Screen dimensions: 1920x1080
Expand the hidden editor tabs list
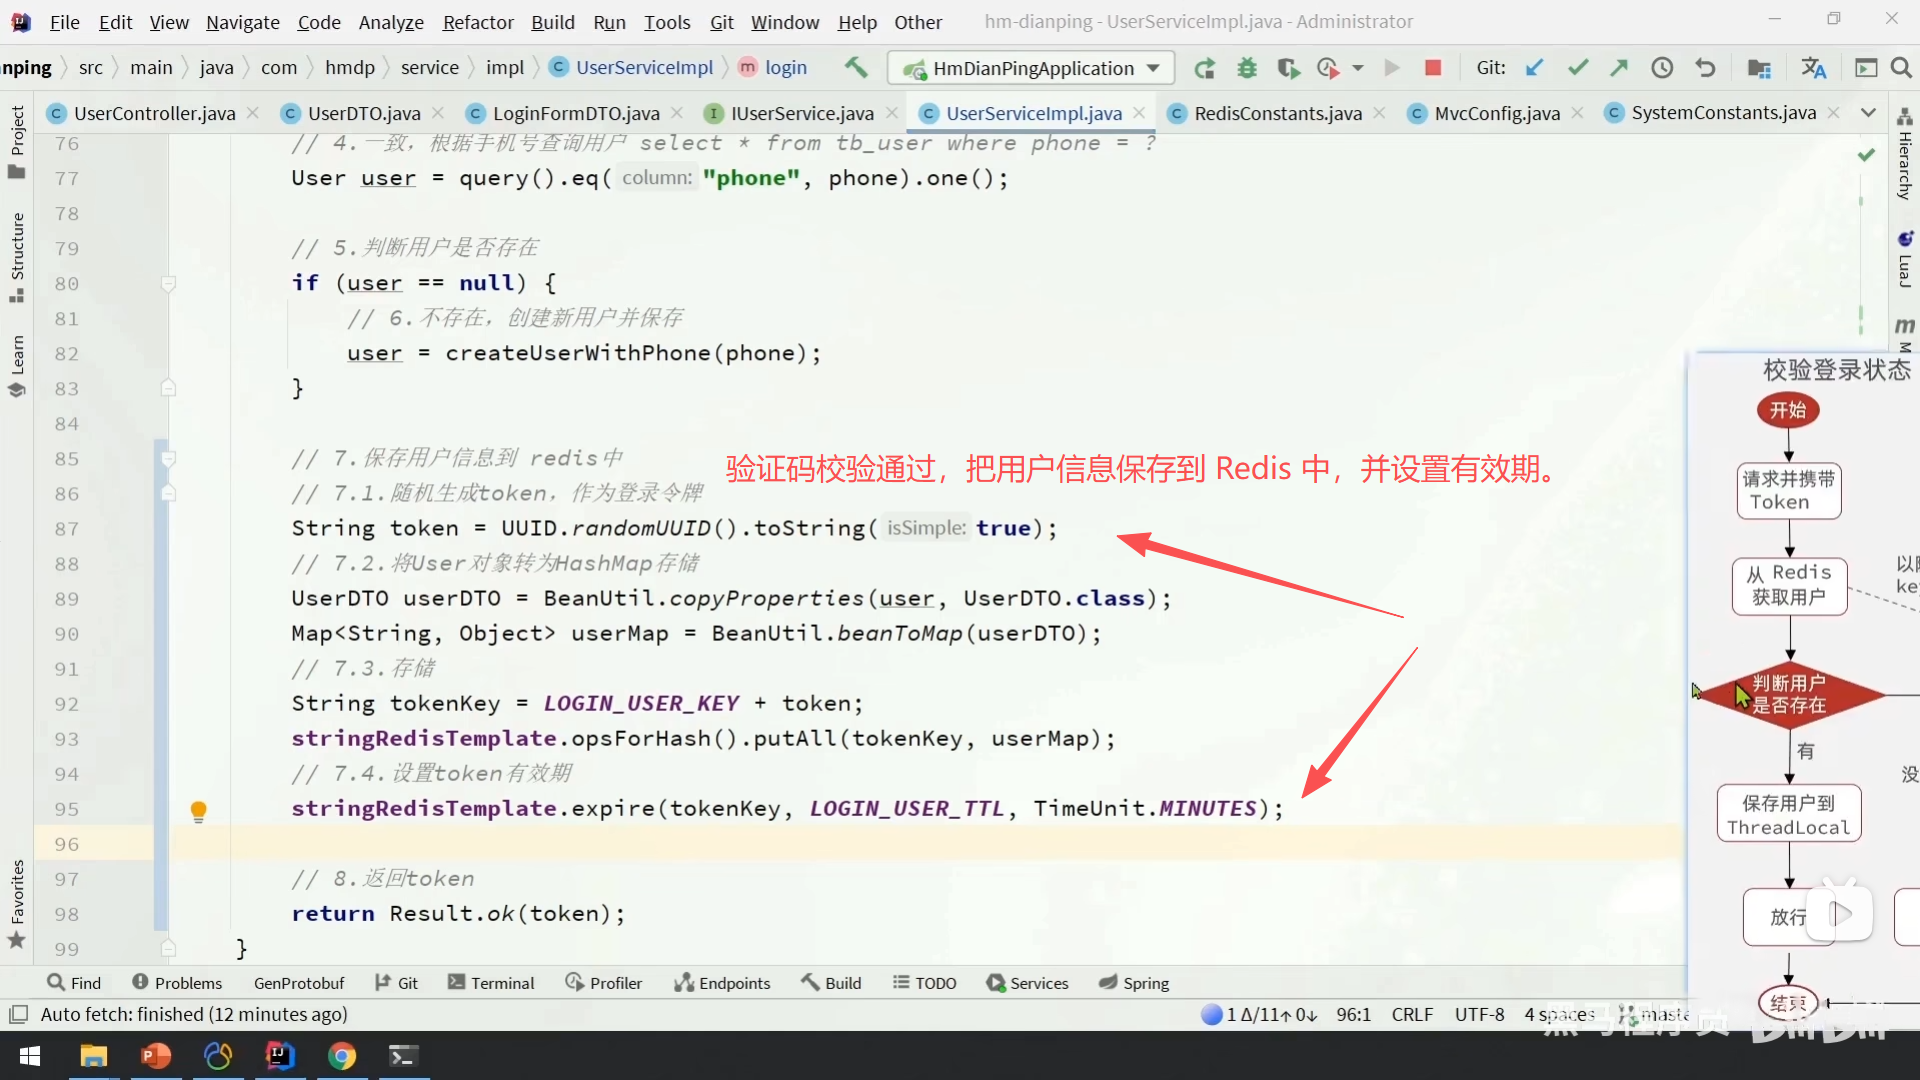(x=1867, y=113)
